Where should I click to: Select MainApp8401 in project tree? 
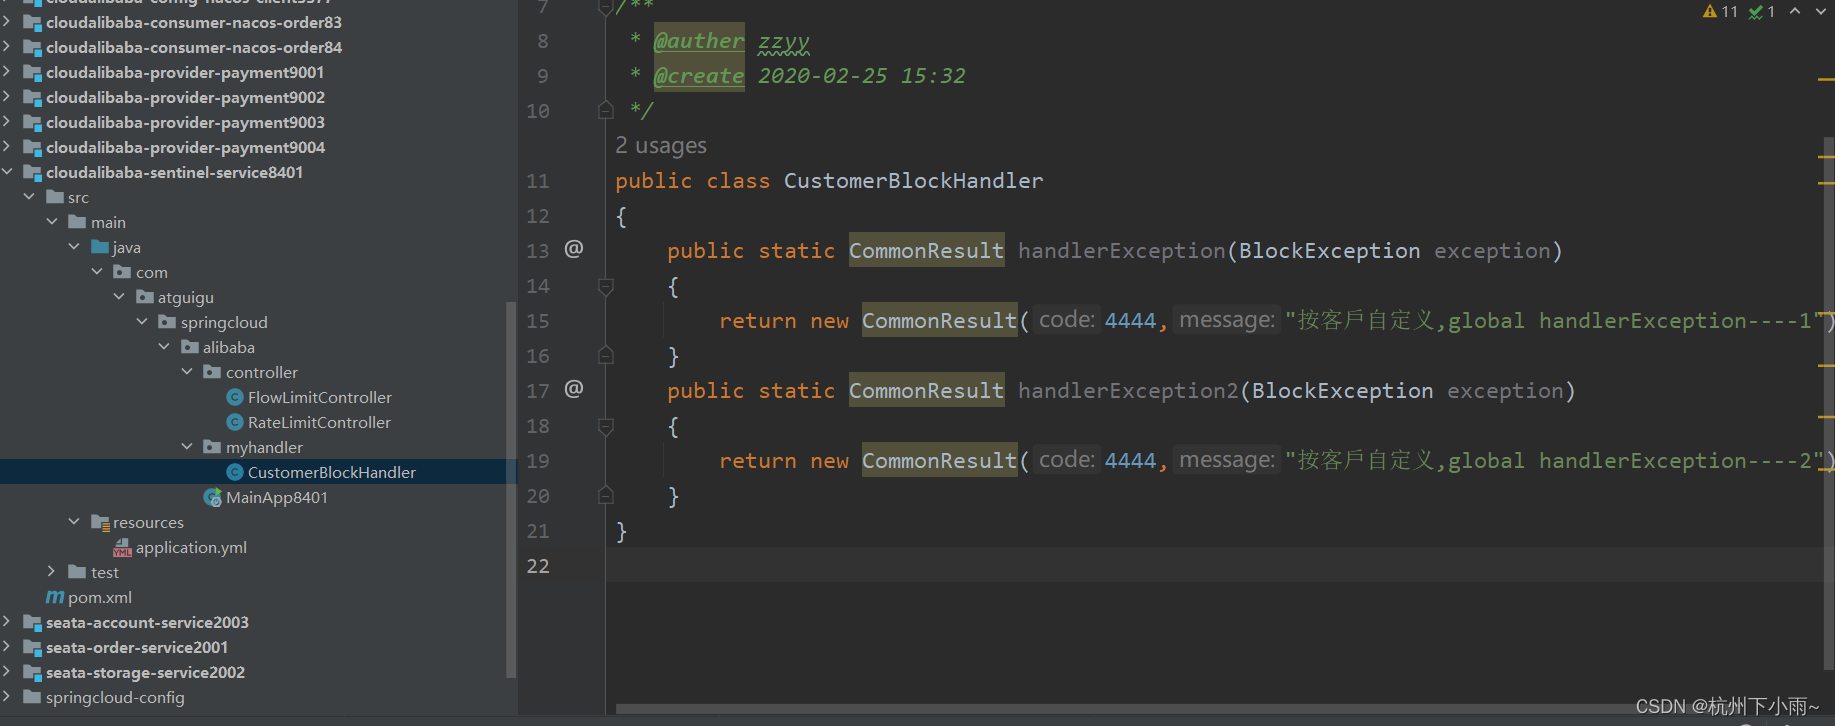(276, 497)
